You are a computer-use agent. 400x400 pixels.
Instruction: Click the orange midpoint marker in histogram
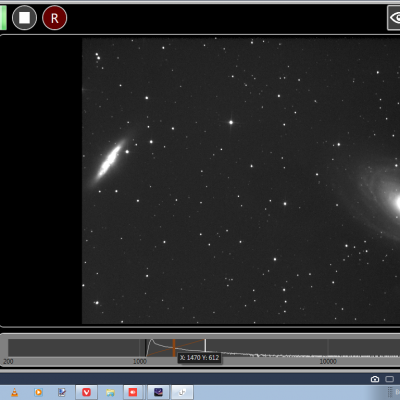pos(174,348)
